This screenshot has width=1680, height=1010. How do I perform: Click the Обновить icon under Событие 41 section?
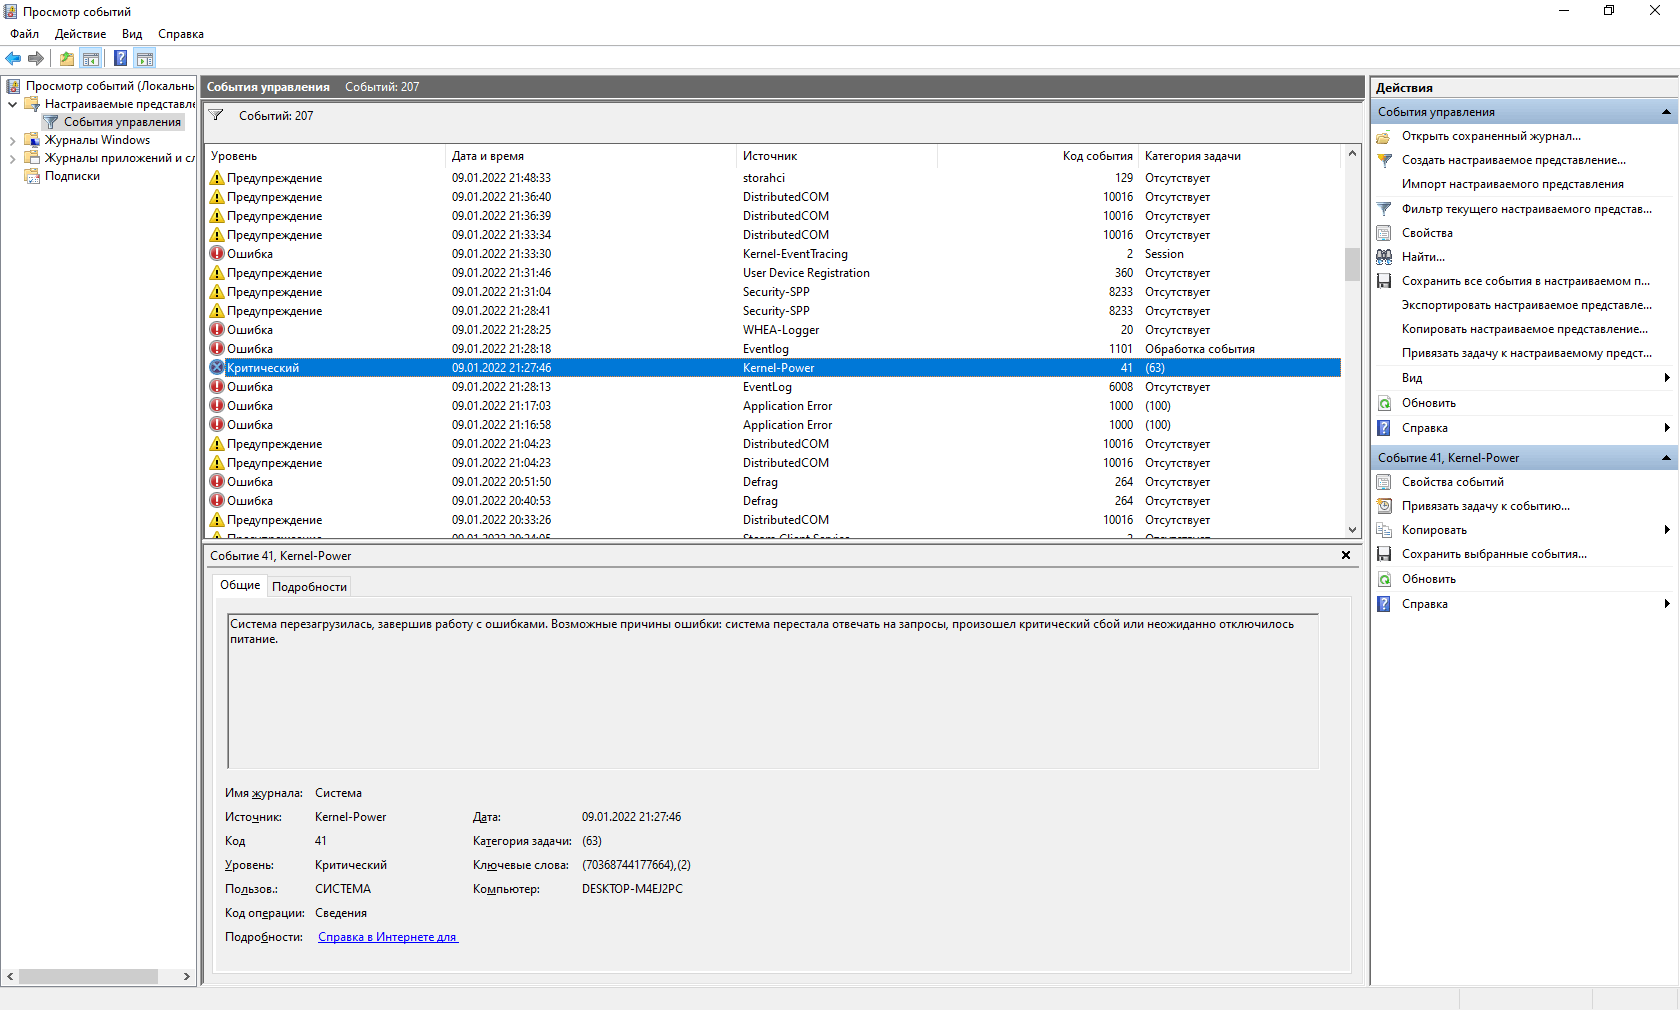(1384, 579)
